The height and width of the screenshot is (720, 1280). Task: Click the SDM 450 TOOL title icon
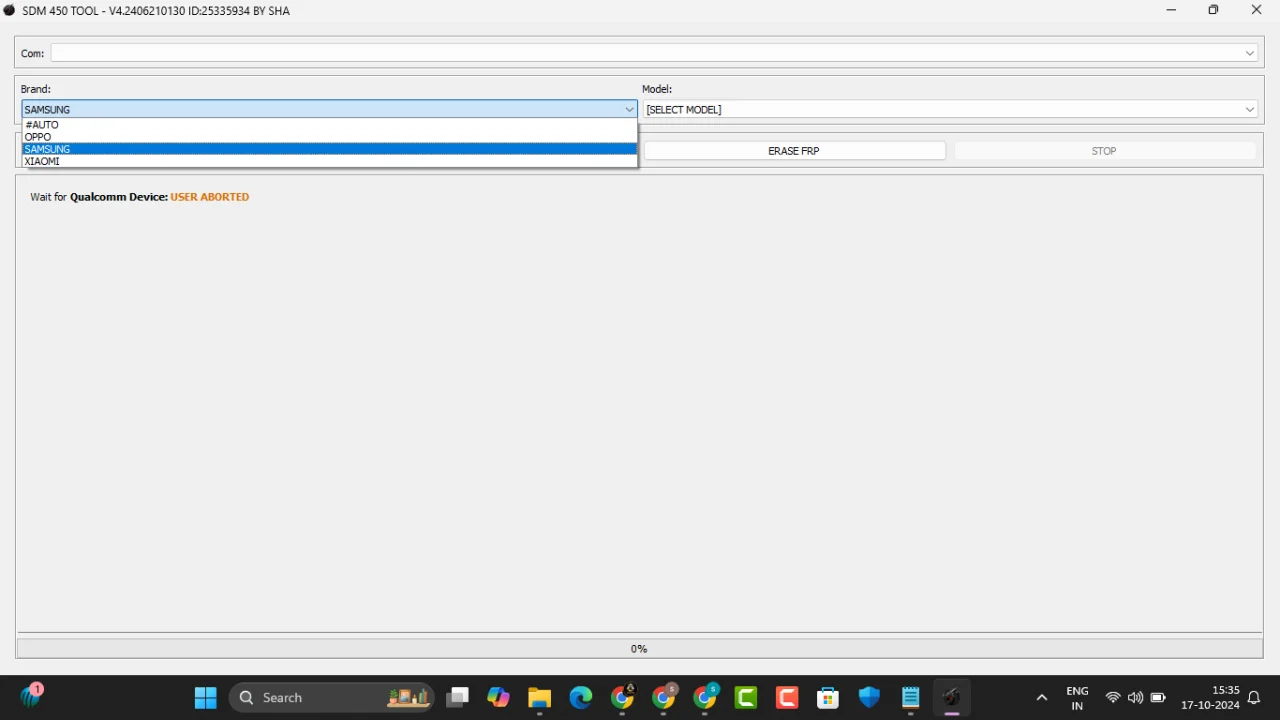tap(10, 10)
